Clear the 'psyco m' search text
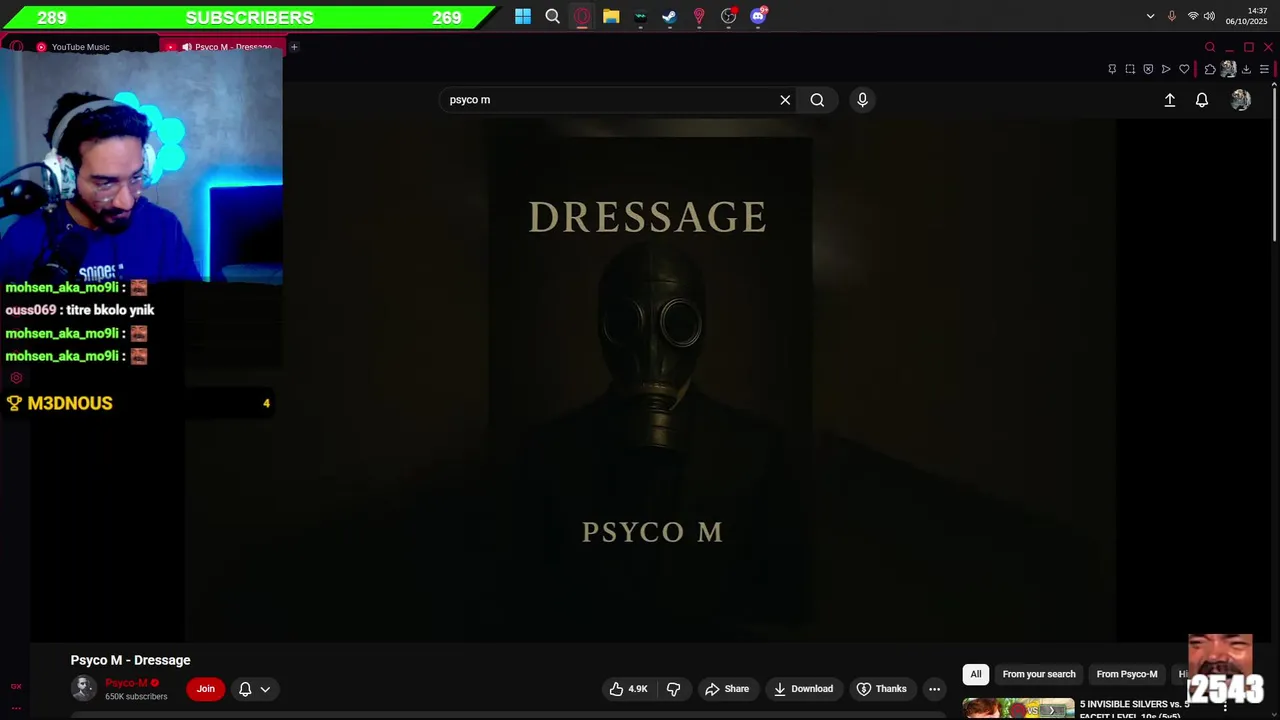The width and height of the screenshot is (1280, 720). tap(785, 100)
